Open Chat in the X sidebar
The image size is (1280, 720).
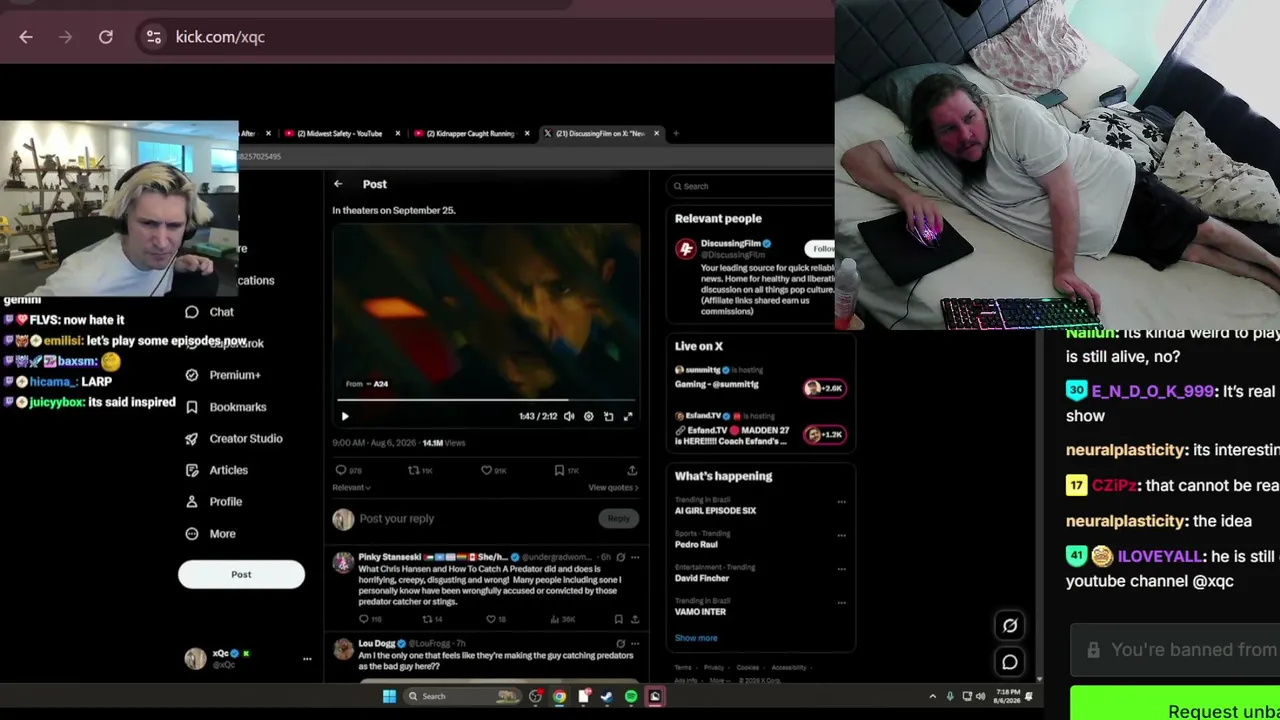(x=210, y=312)
